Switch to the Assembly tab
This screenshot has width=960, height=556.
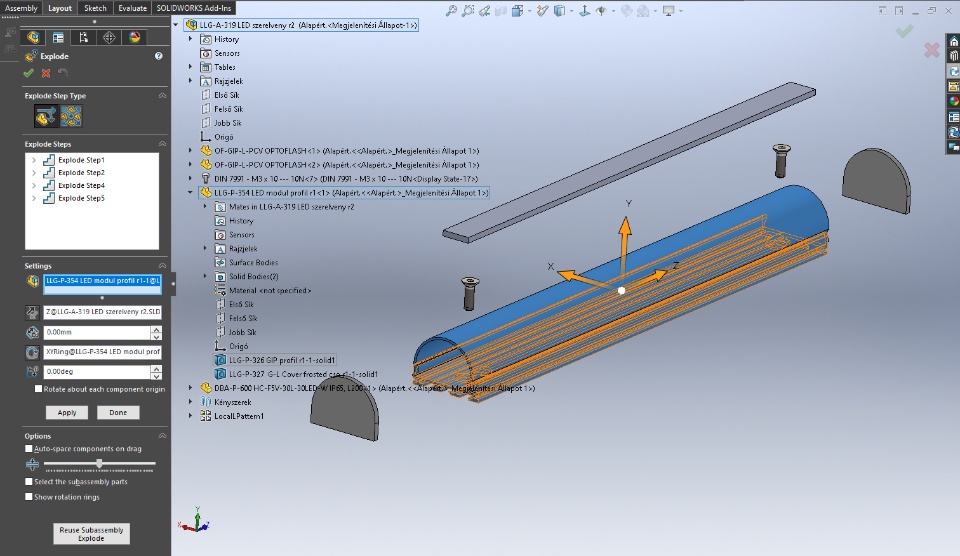(x=21, y=8)
